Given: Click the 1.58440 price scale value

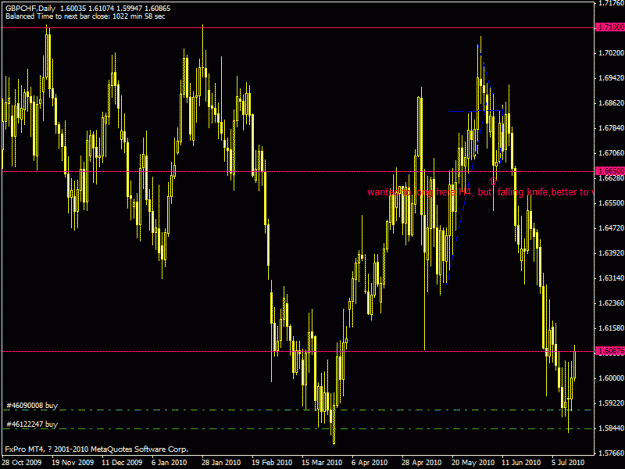Looking at the screenshot, I should click(x=611, y=428).
